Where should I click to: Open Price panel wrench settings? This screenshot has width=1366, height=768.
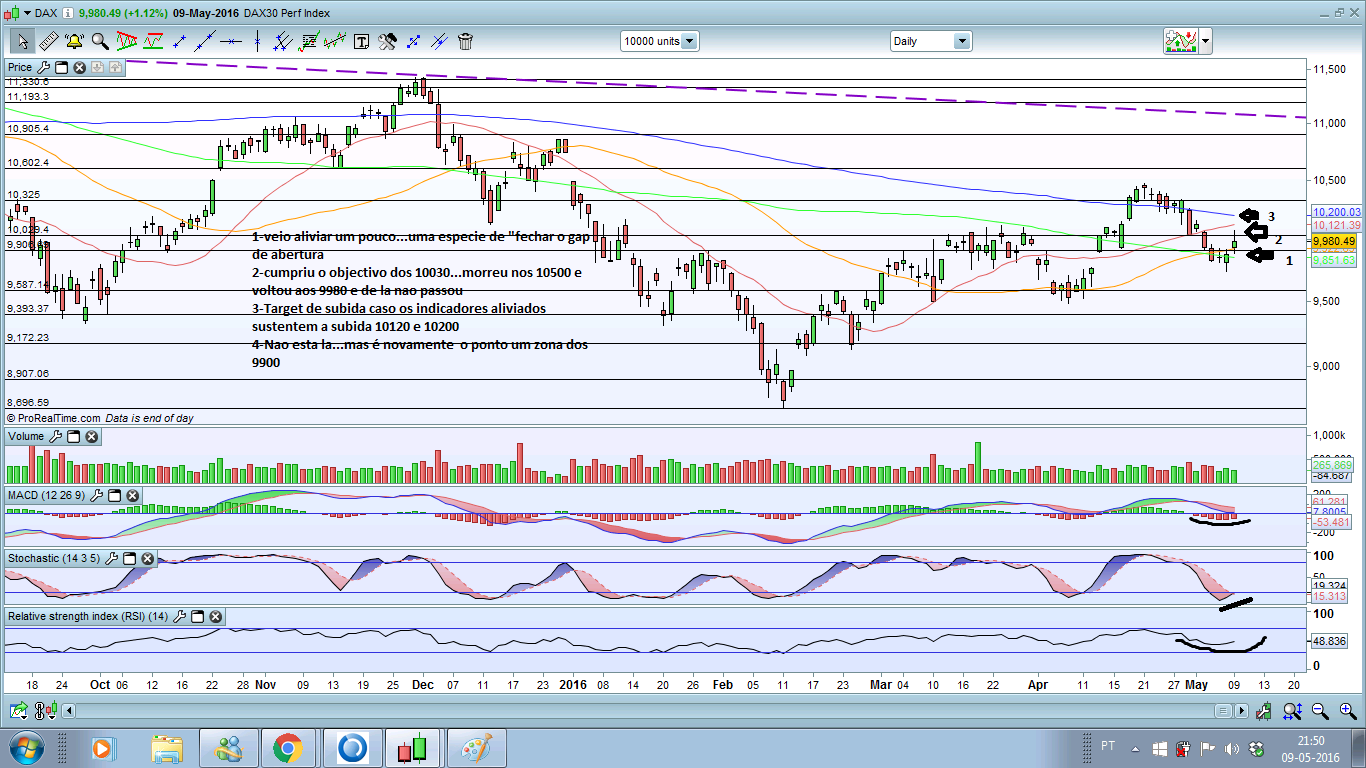click(43, 67)
